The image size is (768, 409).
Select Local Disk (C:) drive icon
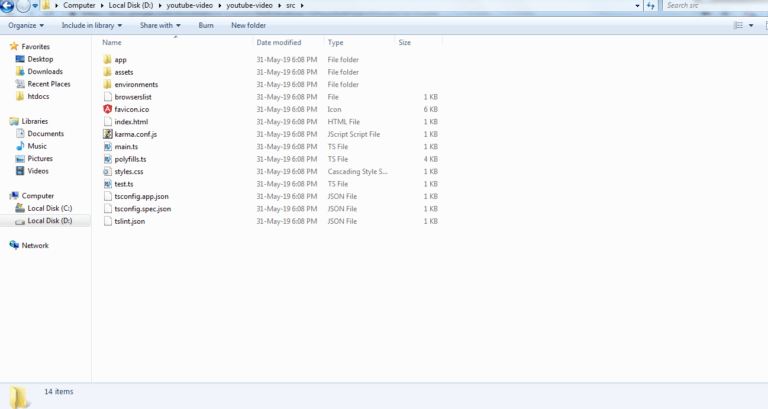[x=20, y=208]
